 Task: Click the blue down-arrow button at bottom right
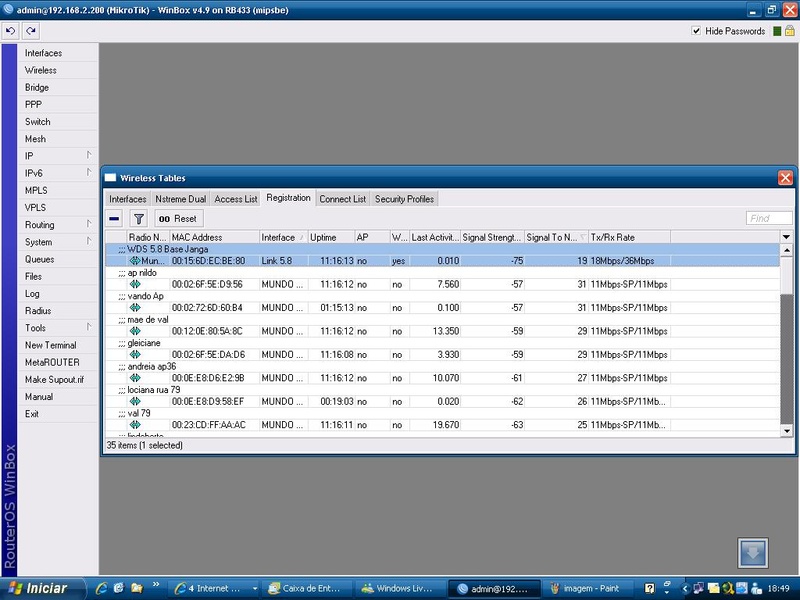click(x=753, y=553)
